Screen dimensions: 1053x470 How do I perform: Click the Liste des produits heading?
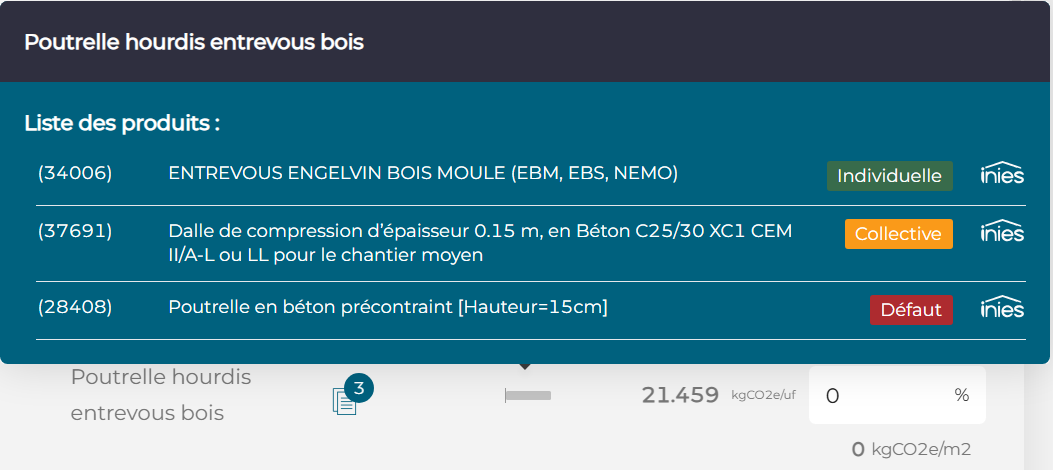coord(122,124)
